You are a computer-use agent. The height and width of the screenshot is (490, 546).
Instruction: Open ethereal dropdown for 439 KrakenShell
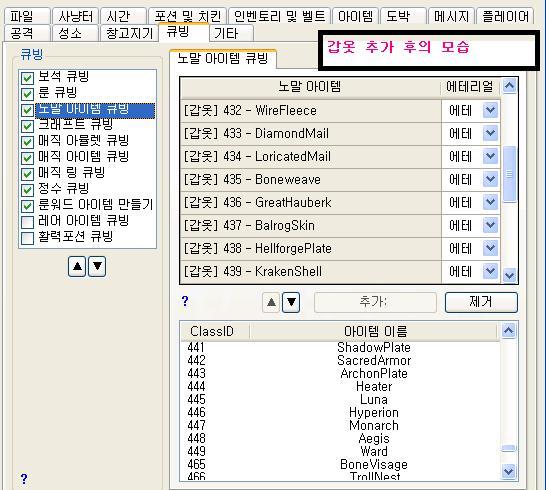point(490,271)
